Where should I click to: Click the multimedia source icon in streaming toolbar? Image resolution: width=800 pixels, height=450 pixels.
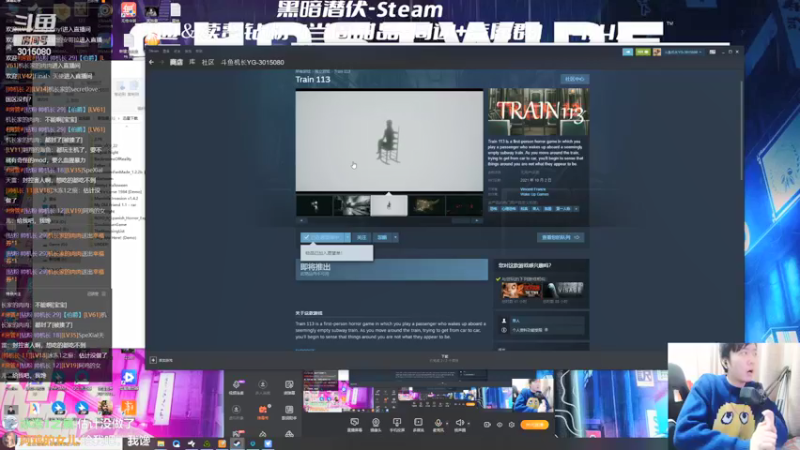[x=418, y=424]
